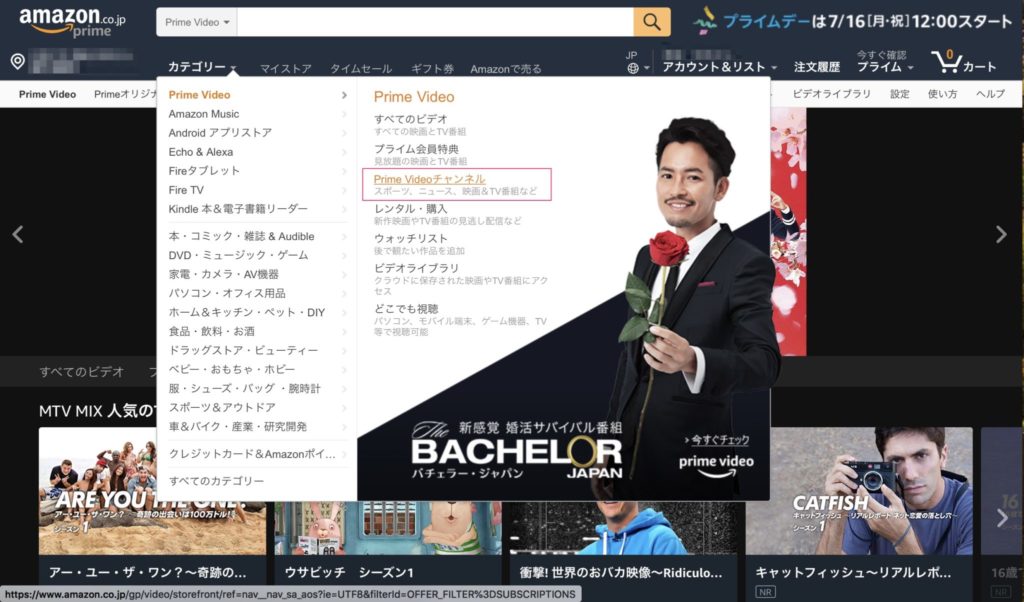
Task: Select 食品・飲料・お酒 menu item
Action: point(212,331)
